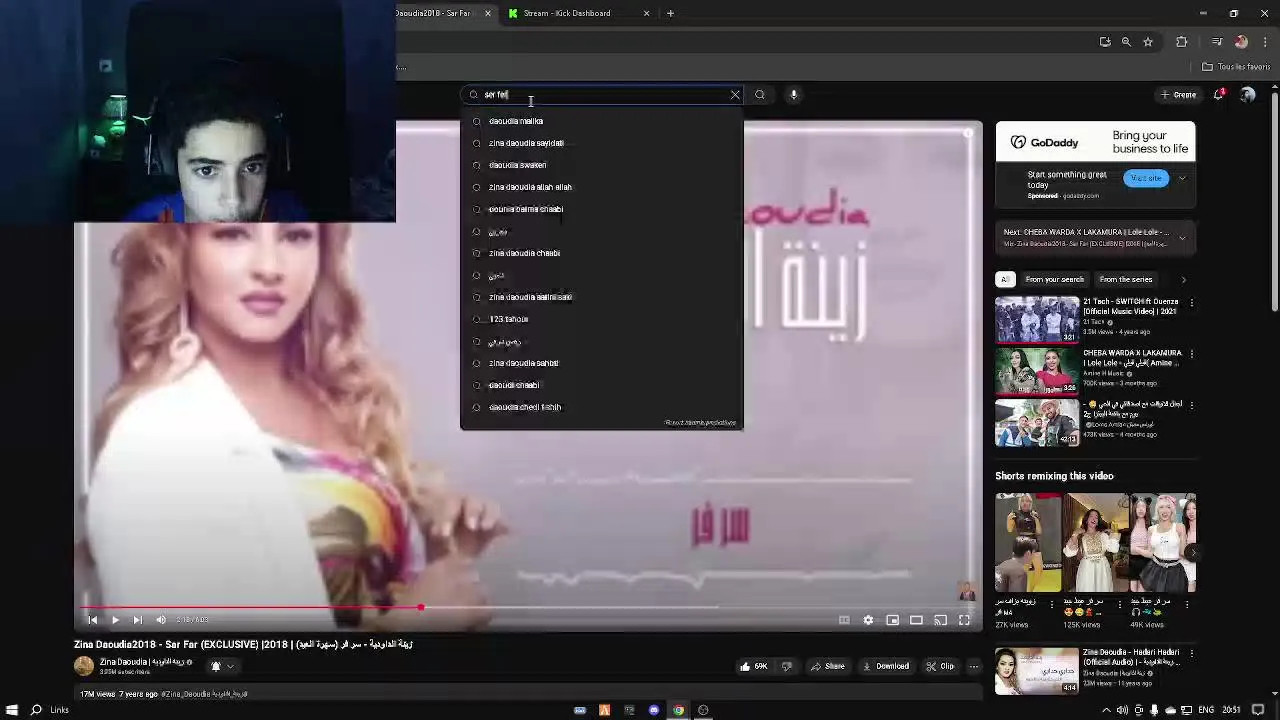Click the Clip button
This screenshot has height=720, width=1280.
click(x=940, y=666)
